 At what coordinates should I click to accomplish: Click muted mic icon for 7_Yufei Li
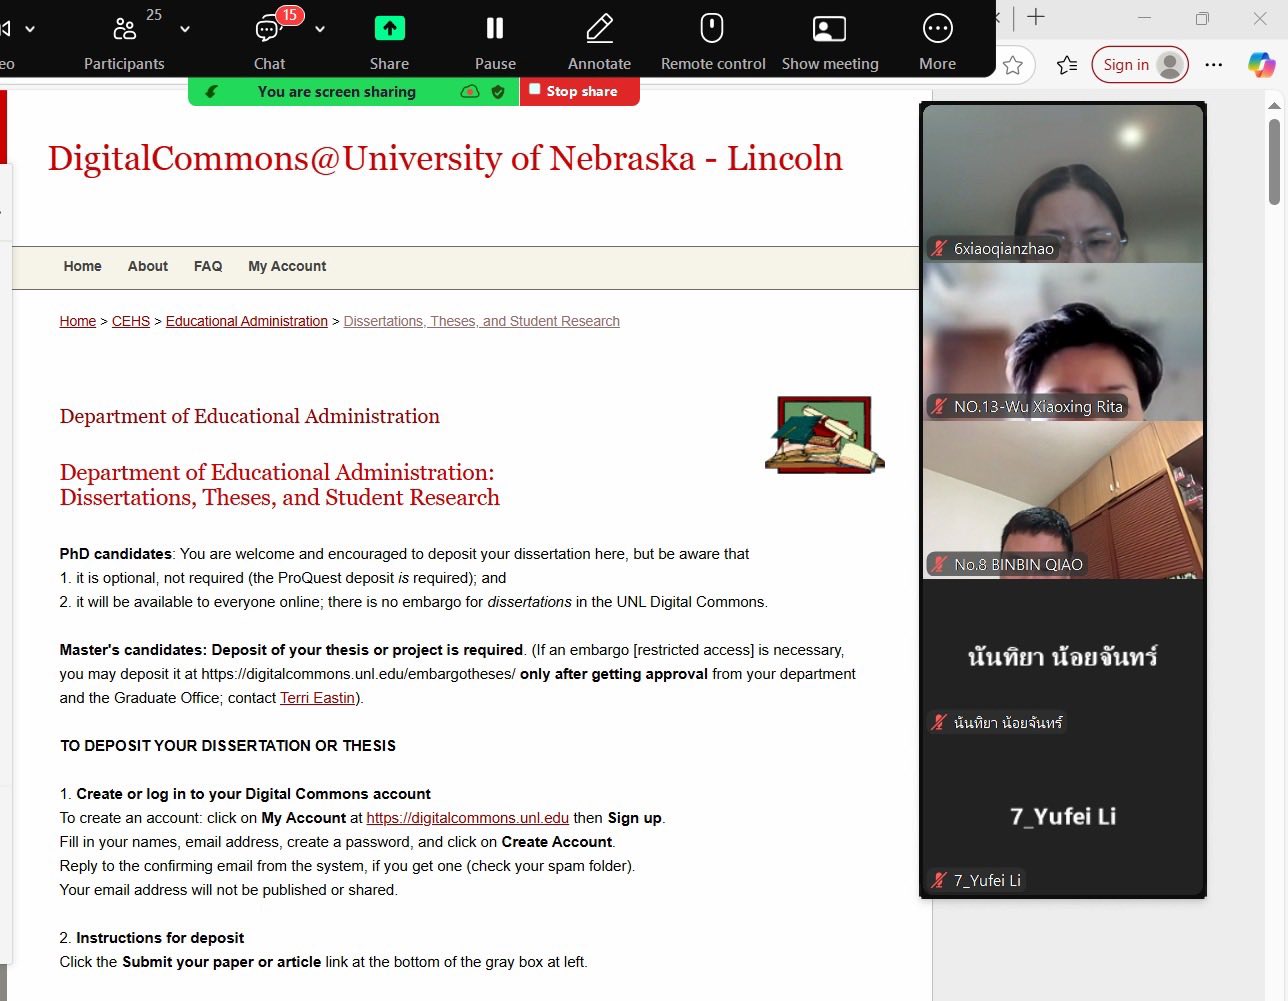pyautogui.click(x=939, y=881)
